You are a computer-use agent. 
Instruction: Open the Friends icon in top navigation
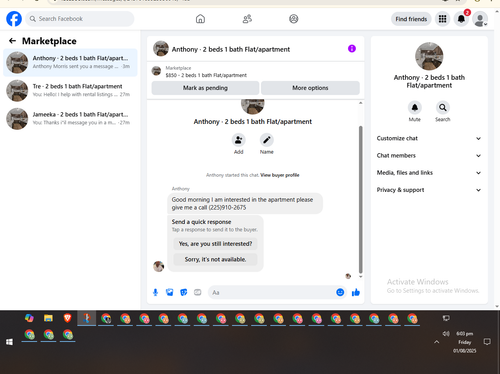point(247,19)
